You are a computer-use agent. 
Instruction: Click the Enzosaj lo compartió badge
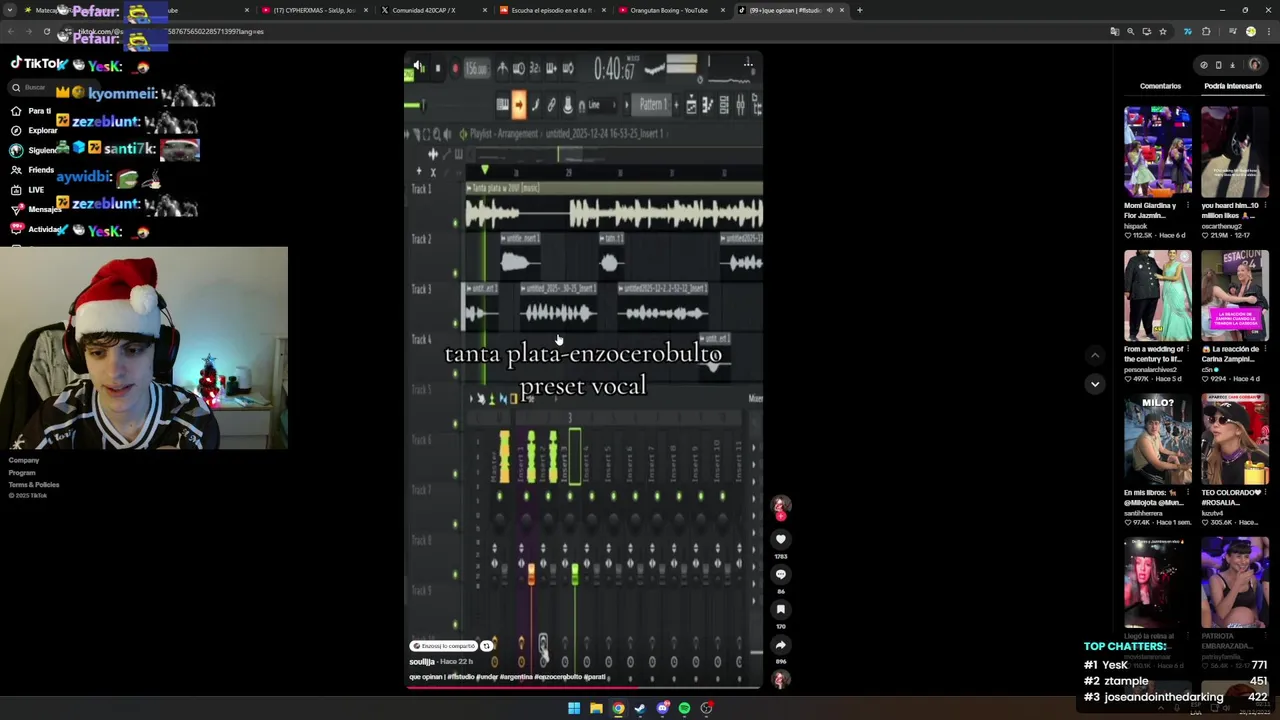coord(444,646)
